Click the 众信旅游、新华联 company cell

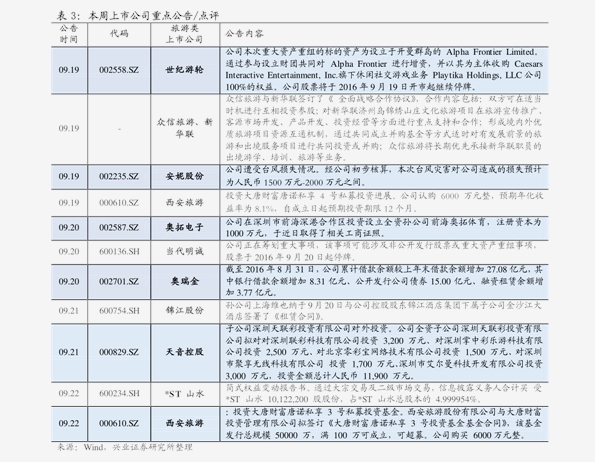(x=184, y=128)
